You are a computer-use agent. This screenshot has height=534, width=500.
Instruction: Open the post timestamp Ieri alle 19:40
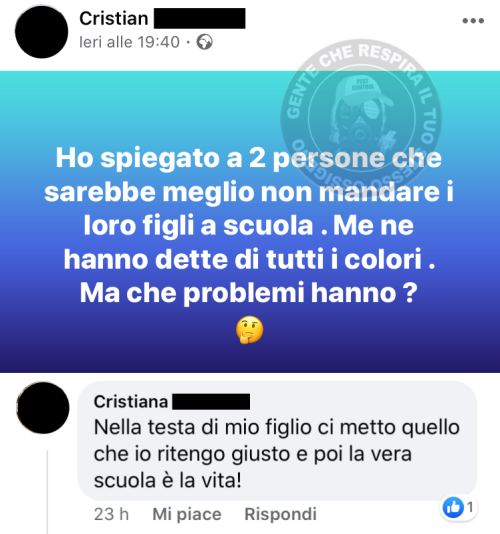pyautogui.click(x=129, y=42)
